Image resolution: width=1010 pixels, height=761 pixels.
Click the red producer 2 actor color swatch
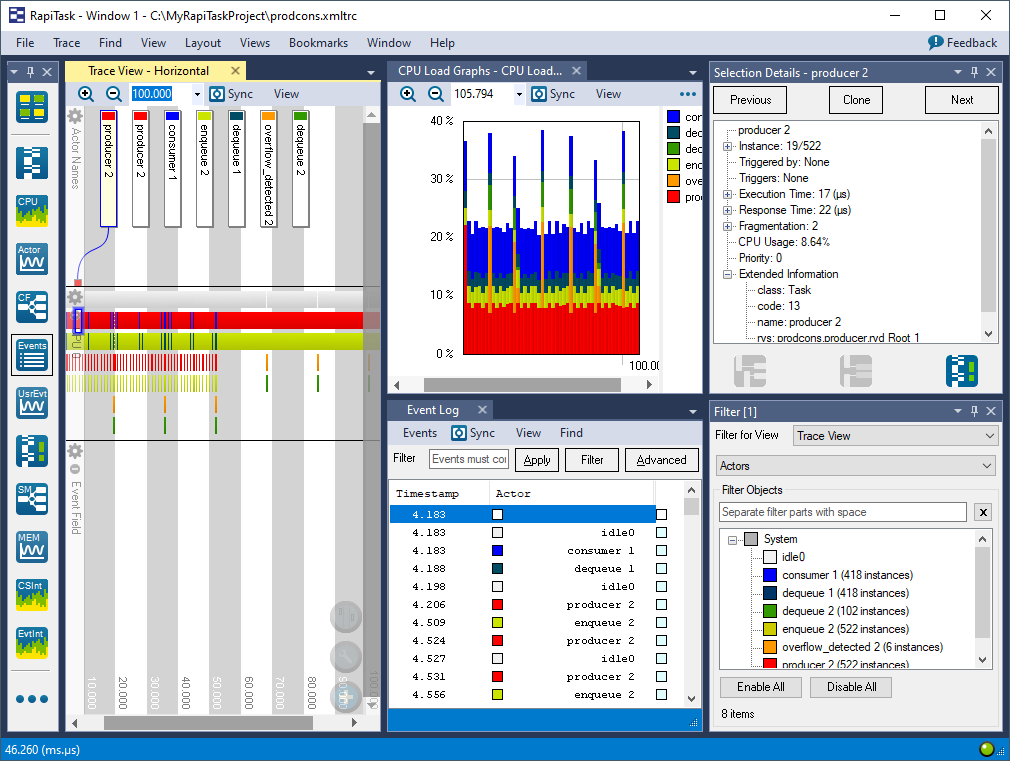click(109, 116)
